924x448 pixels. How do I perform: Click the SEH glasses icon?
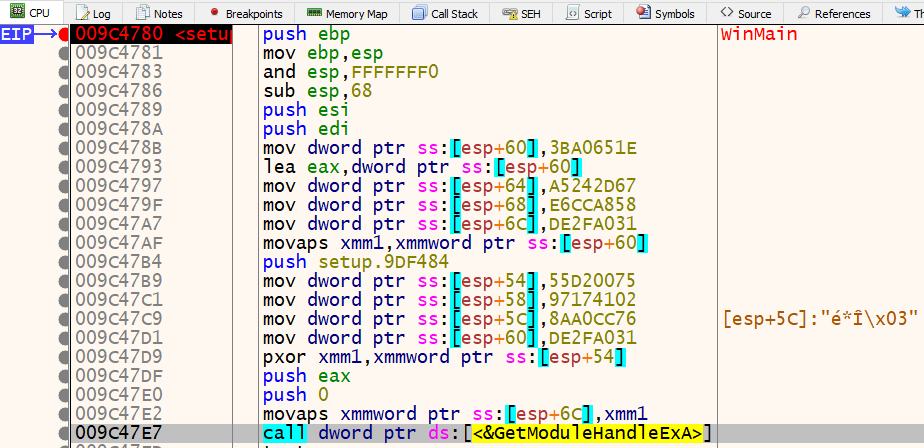[510, 12]
